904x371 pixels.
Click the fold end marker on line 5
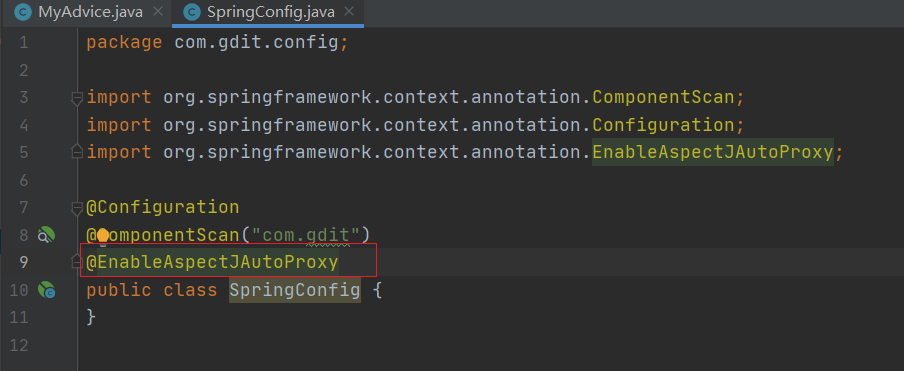click(77, 153)
